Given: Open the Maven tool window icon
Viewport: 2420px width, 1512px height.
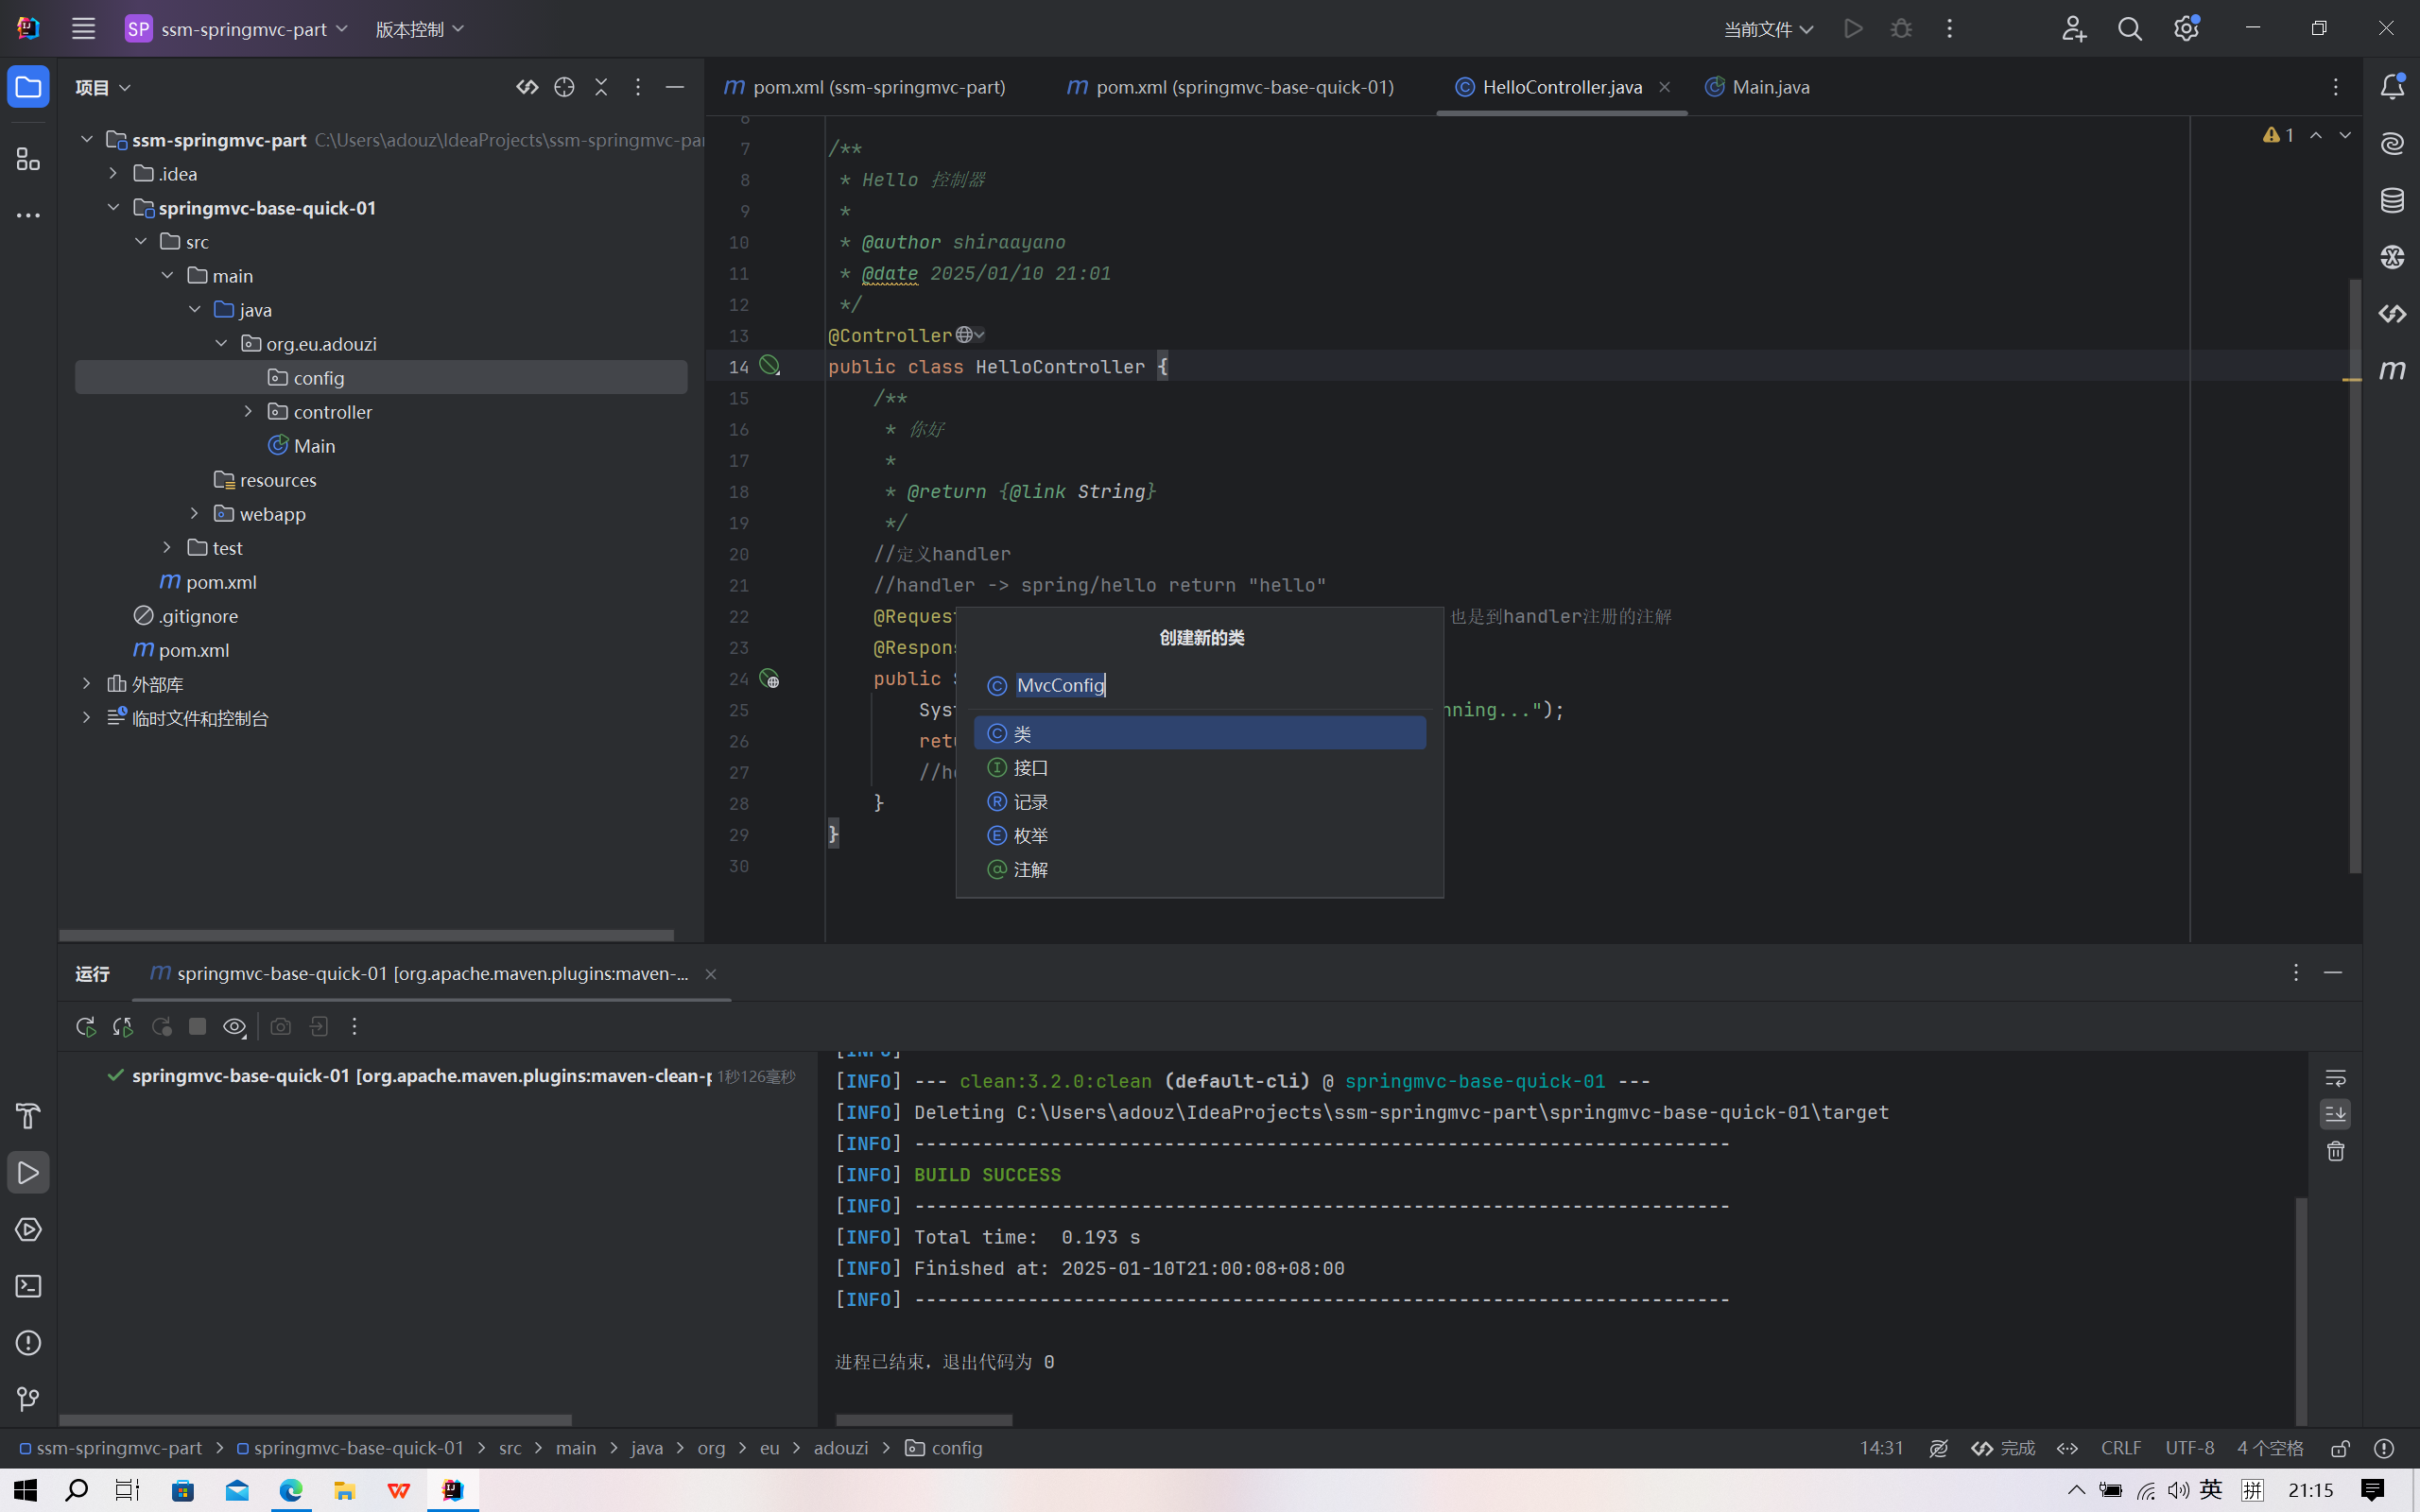Looking at the screenshot, I should pyautogui.click(x=2391, y=371).
